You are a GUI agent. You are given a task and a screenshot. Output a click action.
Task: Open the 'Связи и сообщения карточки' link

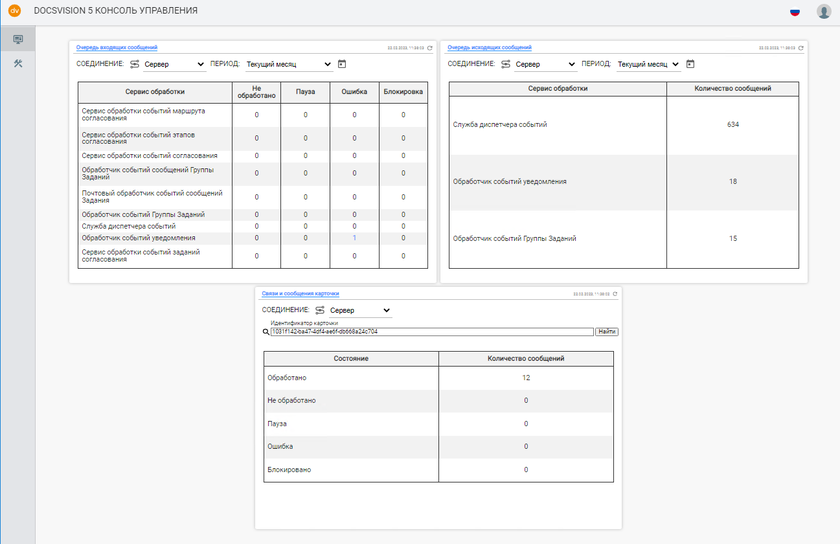300,294
